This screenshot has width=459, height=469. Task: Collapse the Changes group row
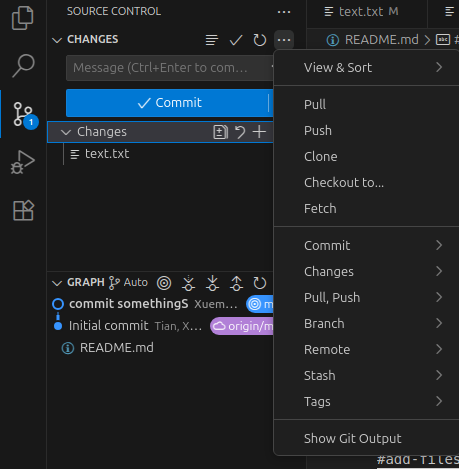pyautogui.click(x=66, y=132)
